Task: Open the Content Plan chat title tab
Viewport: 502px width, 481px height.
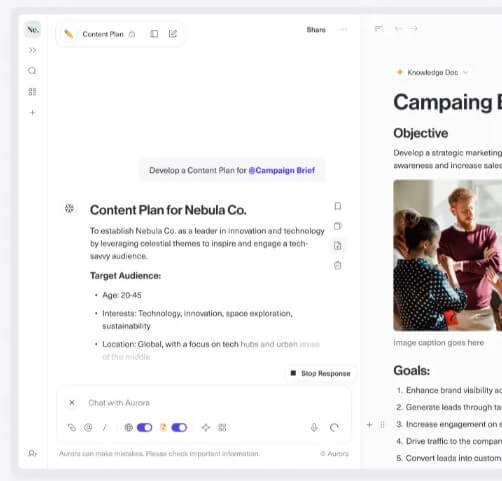Action: (x=103, y=34)
